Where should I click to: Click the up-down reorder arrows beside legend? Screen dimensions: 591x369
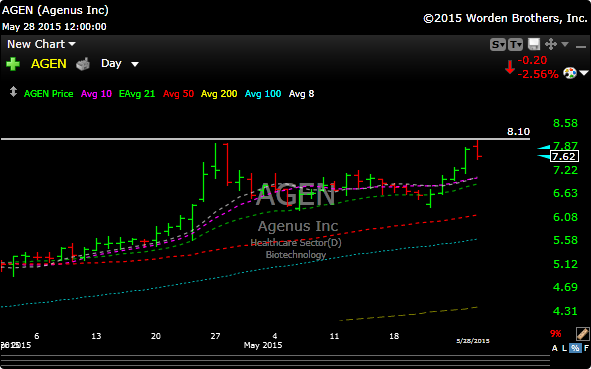click(x=13, y=92)
